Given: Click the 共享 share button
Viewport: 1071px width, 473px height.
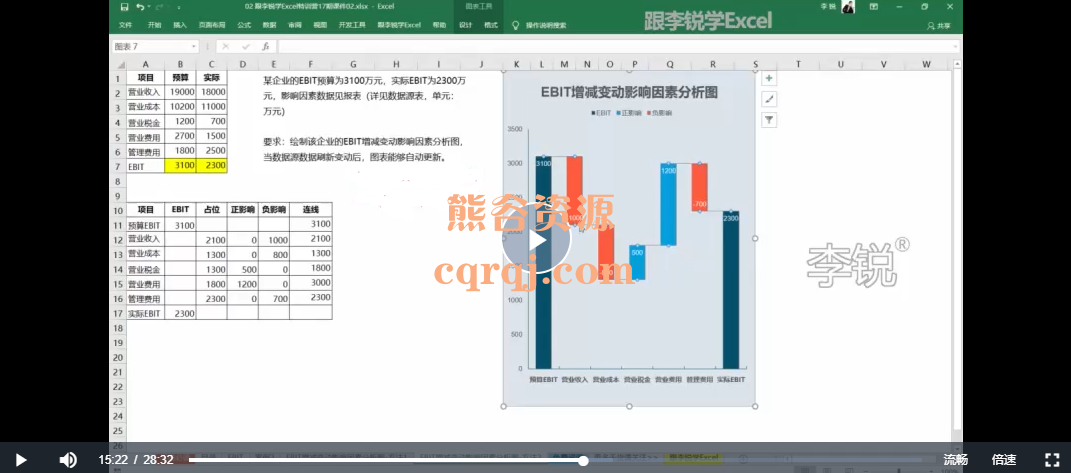Looking at the screenshot, I should pos(938,26).
